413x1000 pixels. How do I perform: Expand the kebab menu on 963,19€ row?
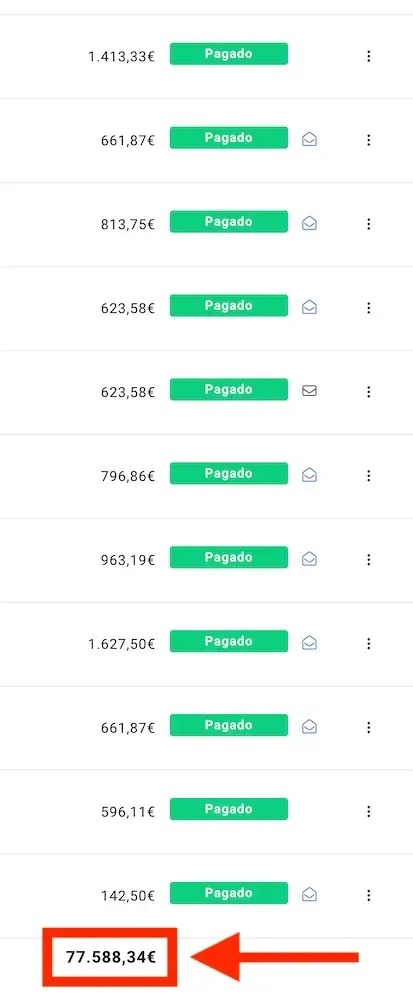[368, 559]
